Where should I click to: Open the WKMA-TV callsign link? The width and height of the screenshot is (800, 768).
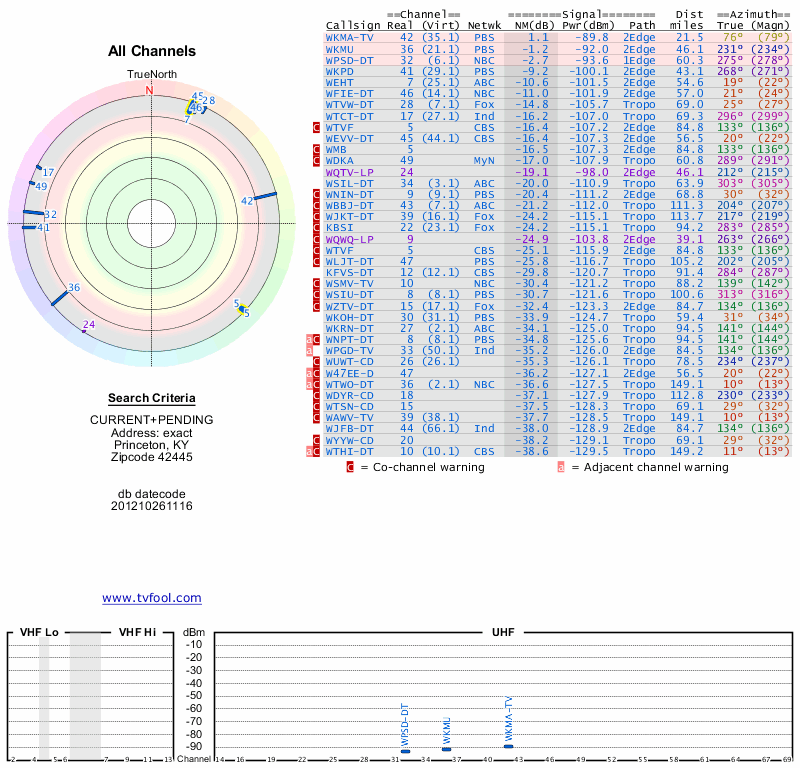coord(351,37)
